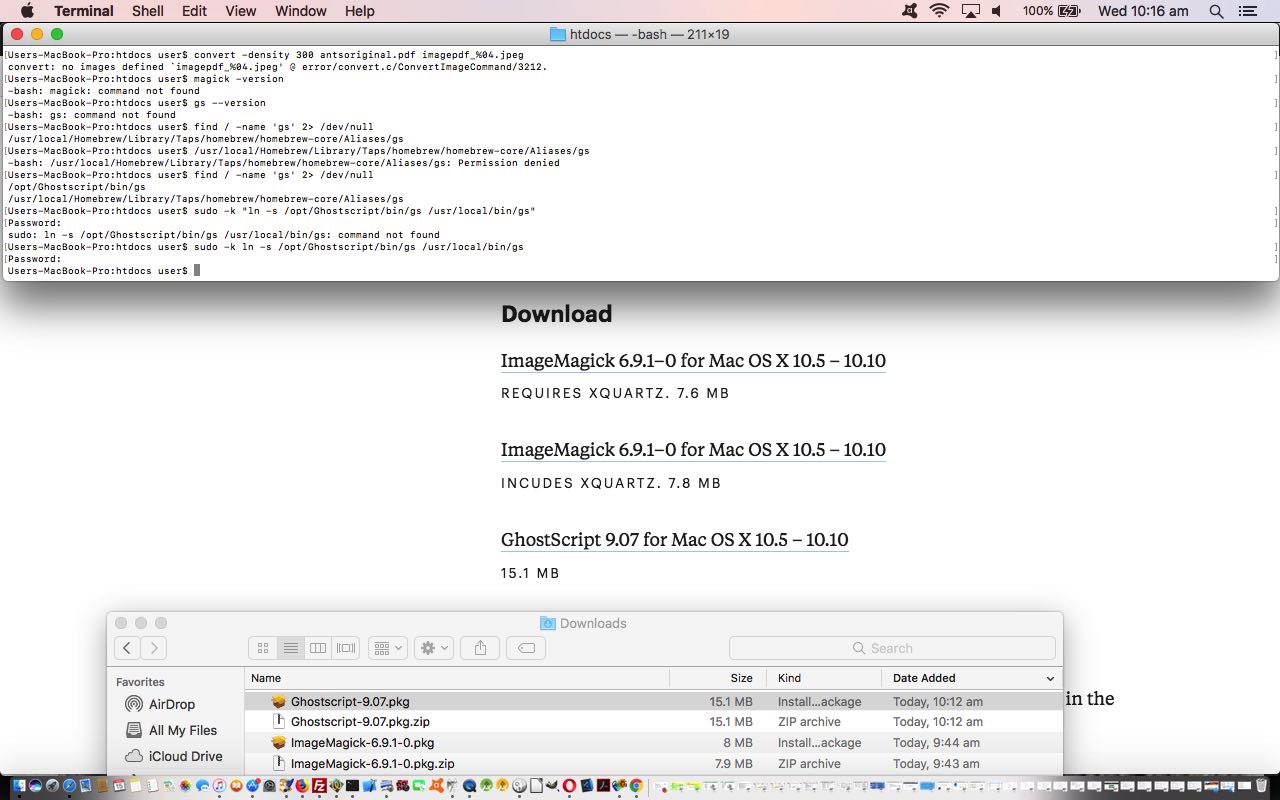Click the 15.1 MB size of Ghostscript-9.07.pkg.zip
1280x800 pixels.
[731, 721]
